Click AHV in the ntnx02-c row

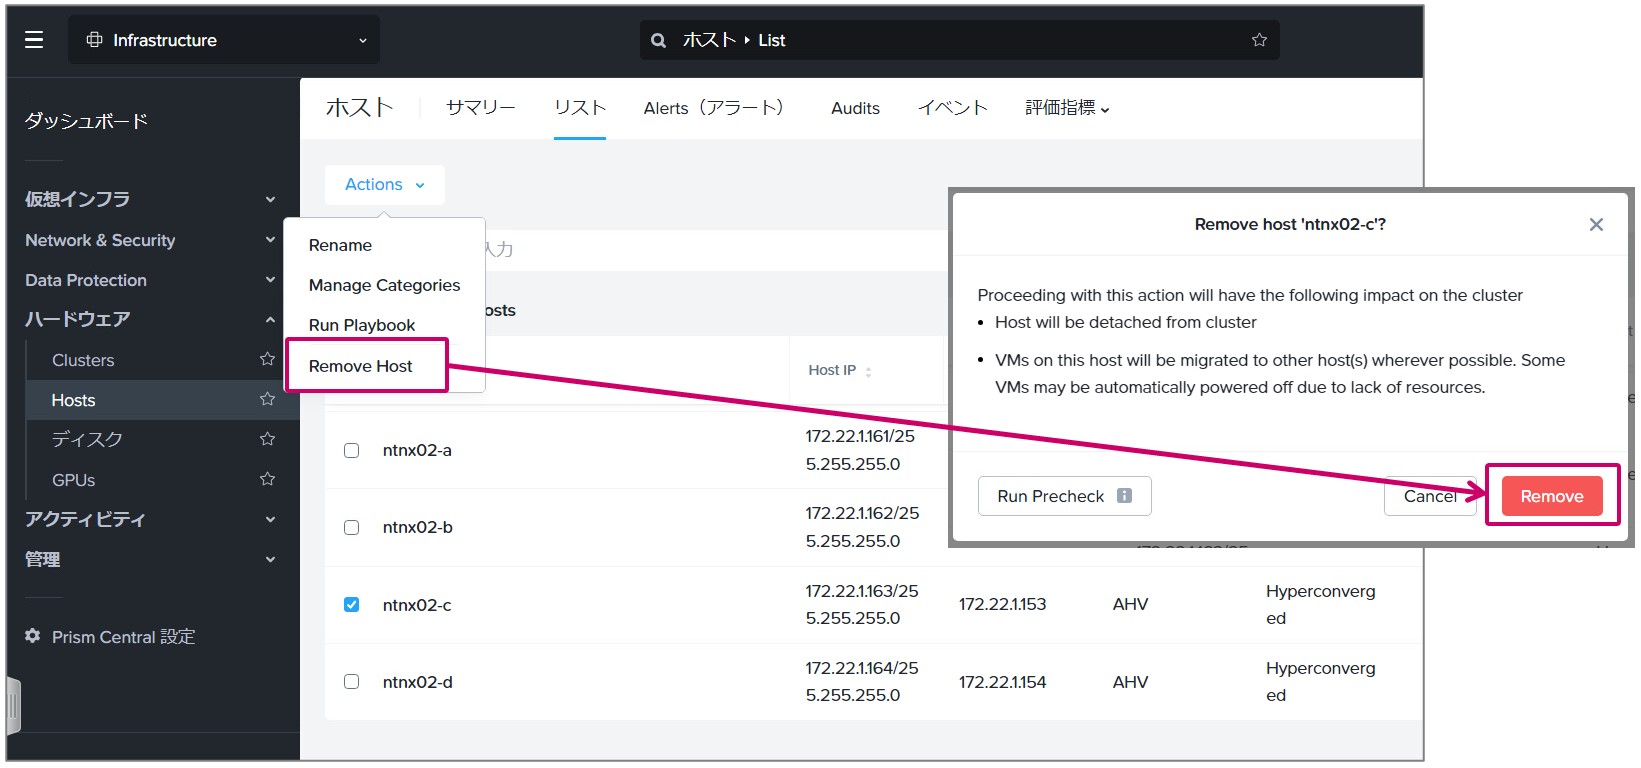point(1130,604)
